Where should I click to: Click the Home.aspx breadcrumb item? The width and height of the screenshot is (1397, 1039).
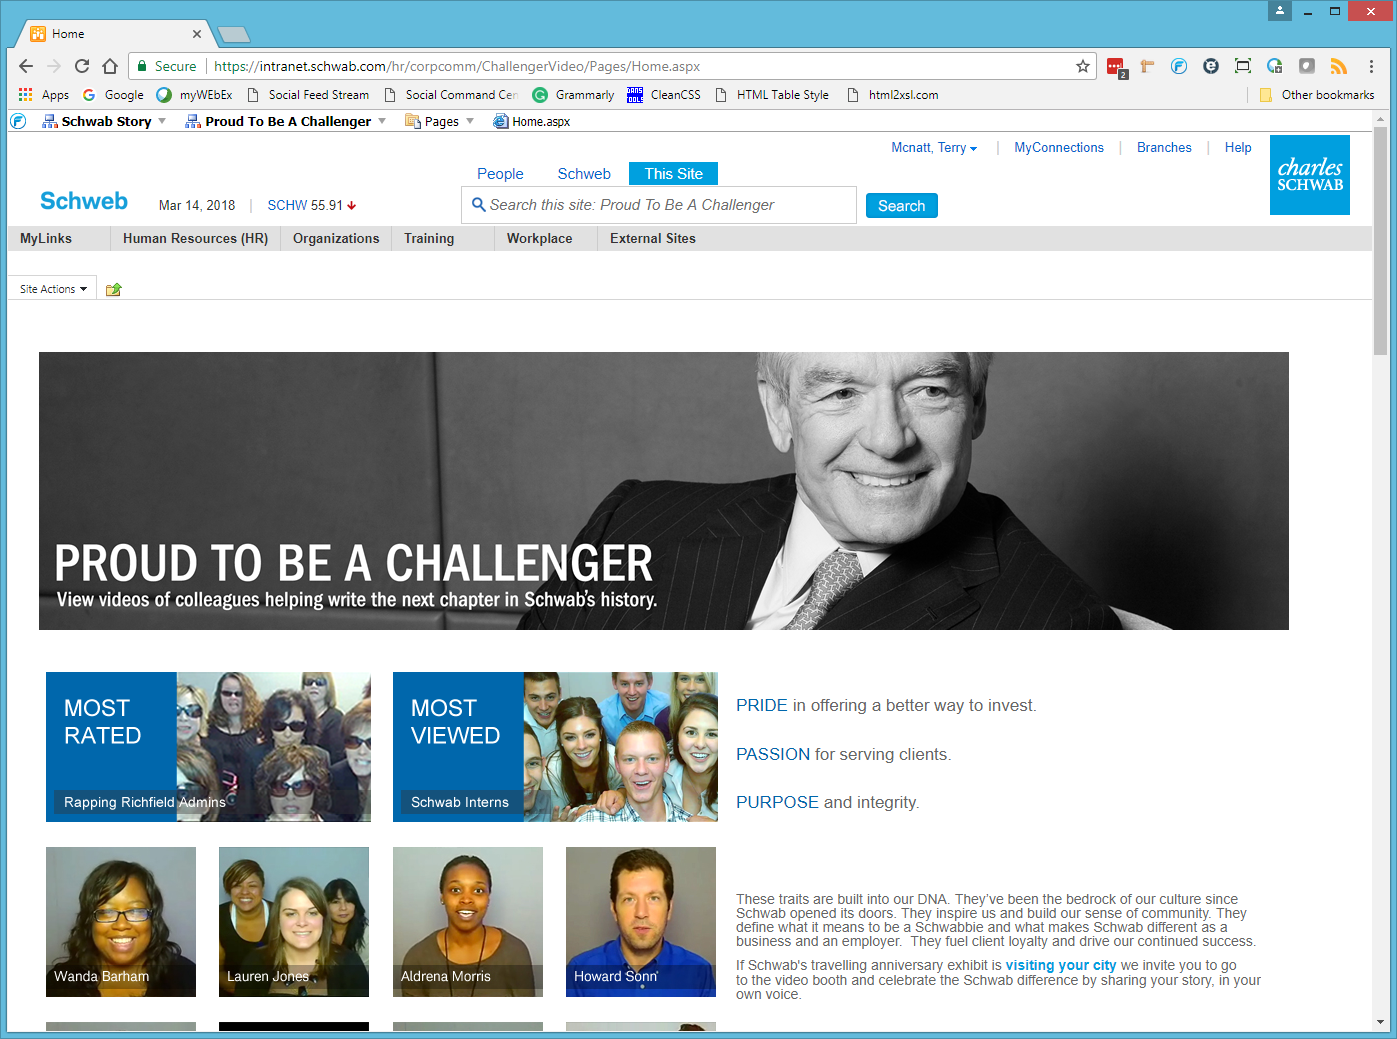(532, 121)
